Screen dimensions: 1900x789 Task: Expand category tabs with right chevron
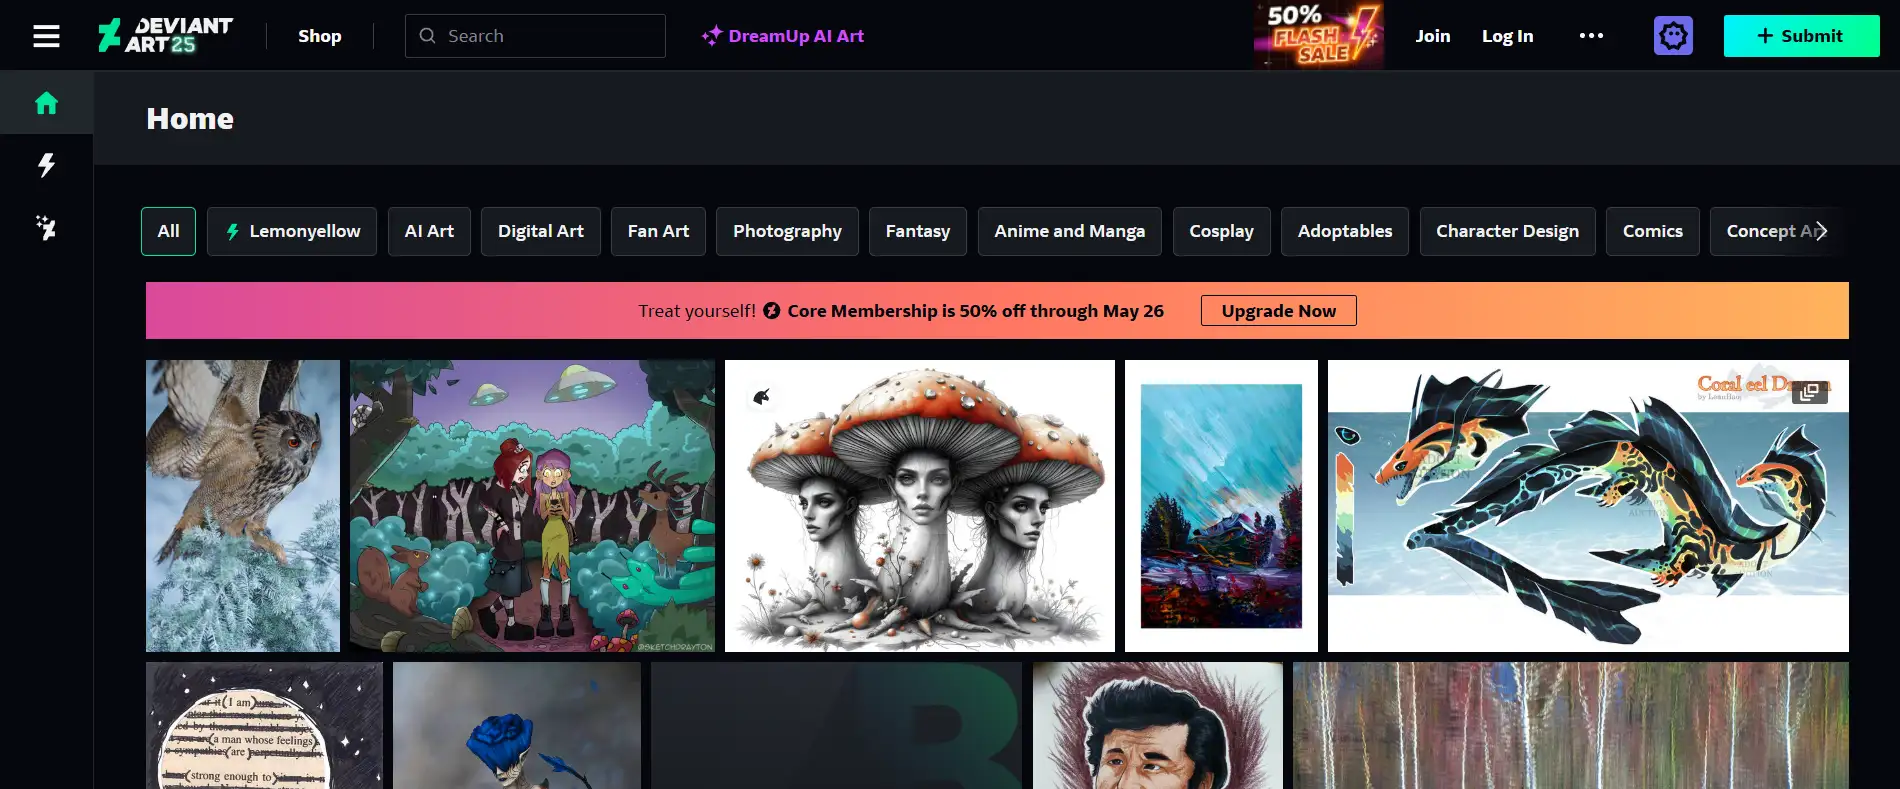pos(1821,231)
